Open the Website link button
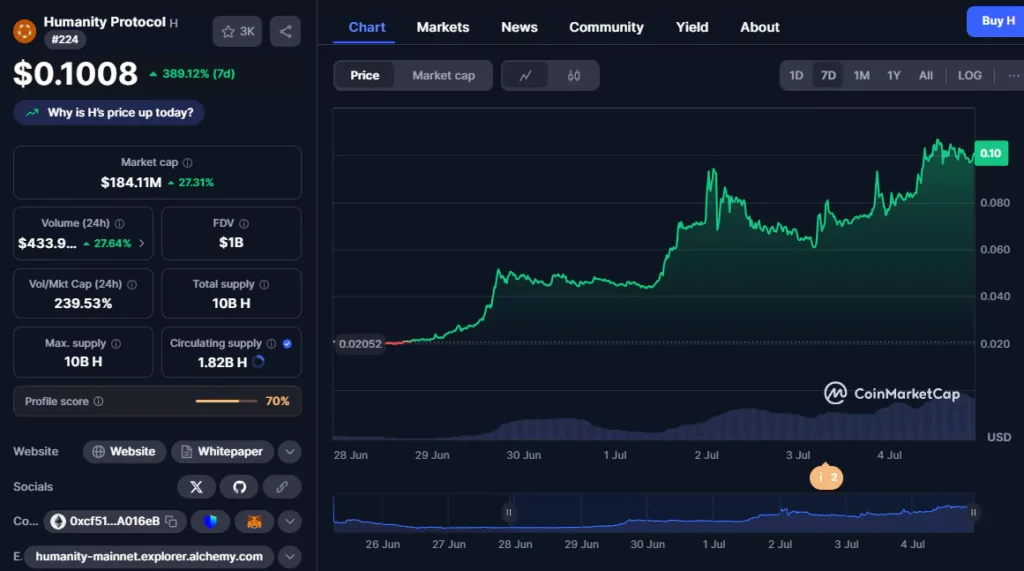This screenshot has height=571, width=1024. [124, 451]
